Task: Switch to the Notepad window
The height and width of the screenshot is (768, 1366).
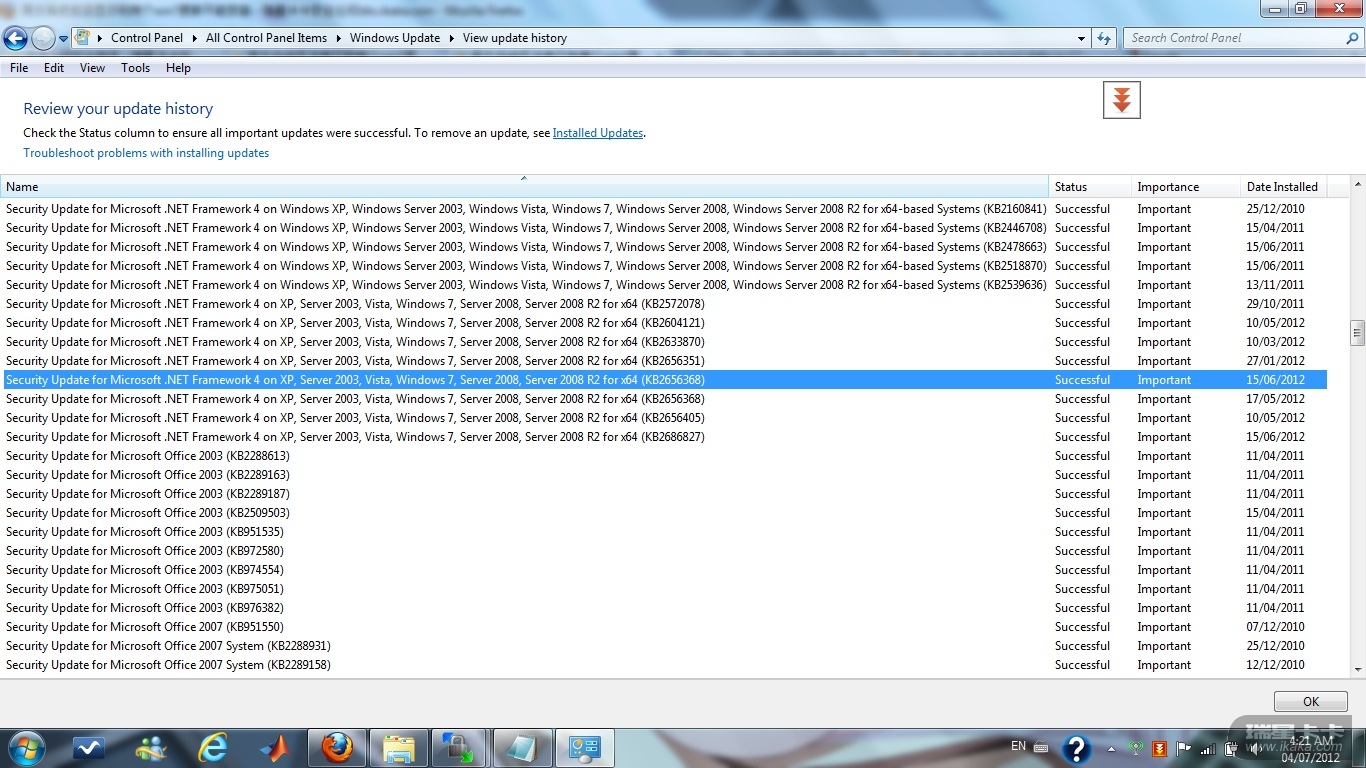Action: point(523,748)
